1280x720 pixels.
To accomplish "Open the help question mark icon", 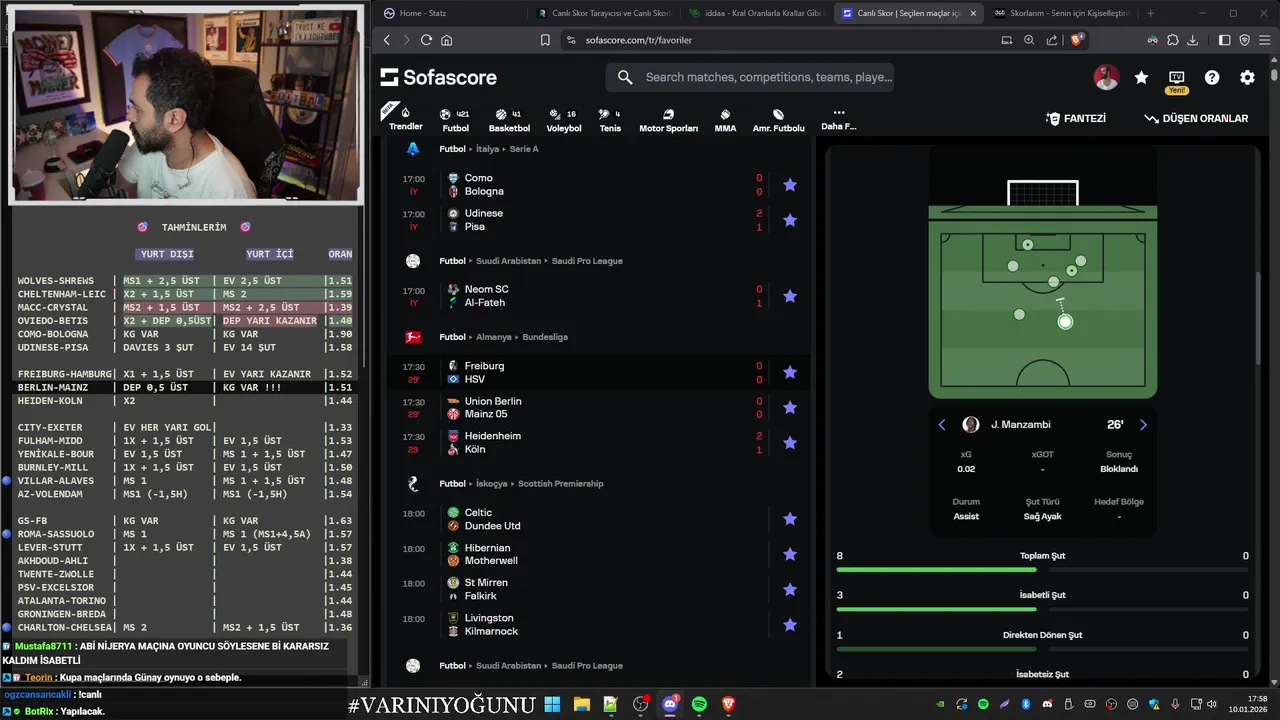I will (x=1212, y=77).
